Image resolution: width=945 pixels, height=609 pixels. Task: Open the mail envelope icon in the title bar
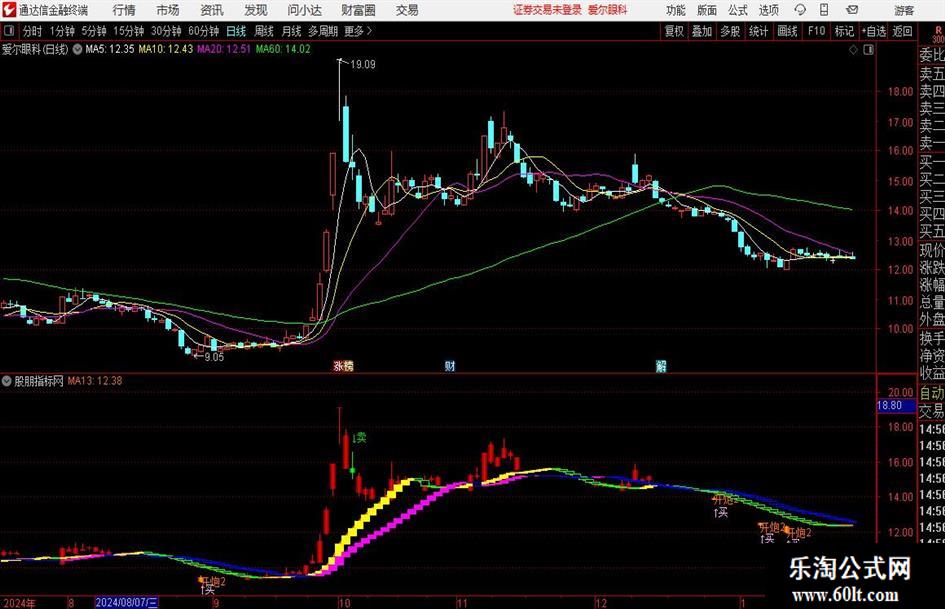(x=852, y=10)
